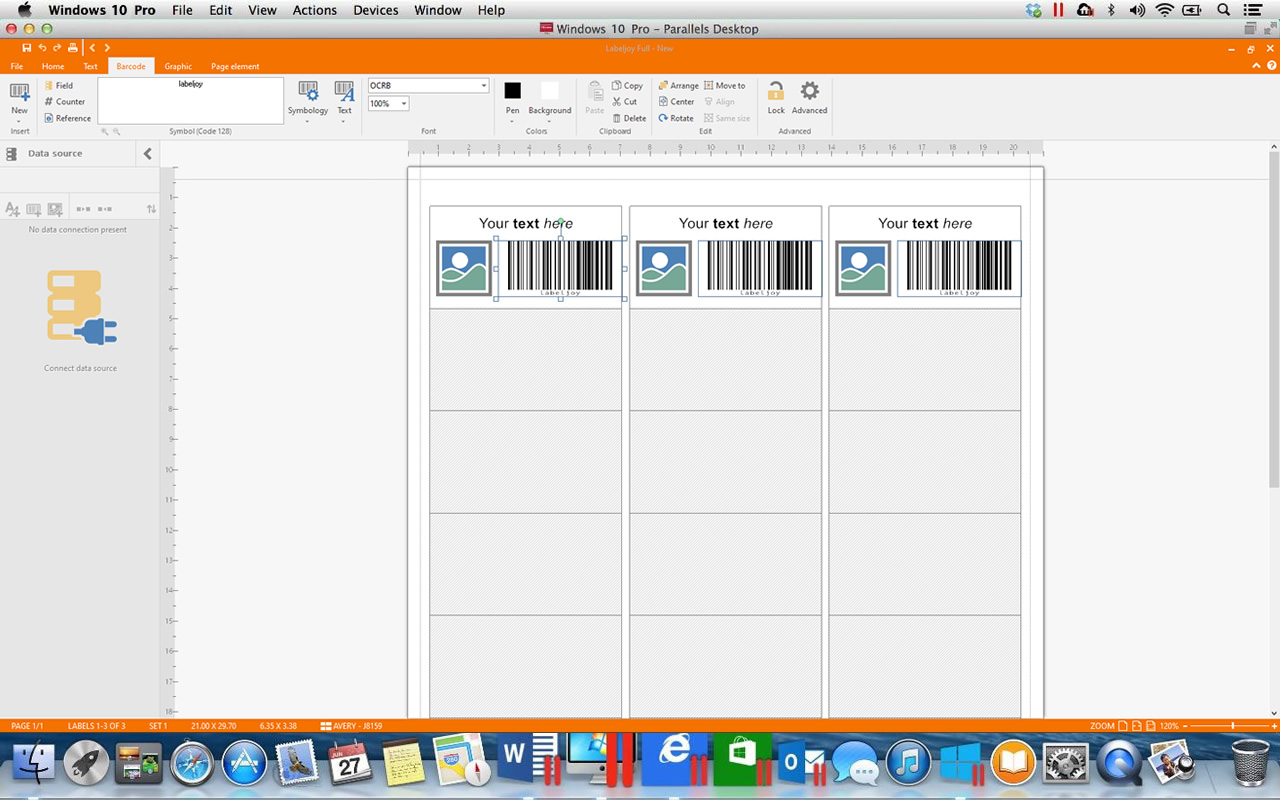
Task: Expand the Background color dropdown arrow
Action: [549, 122]
